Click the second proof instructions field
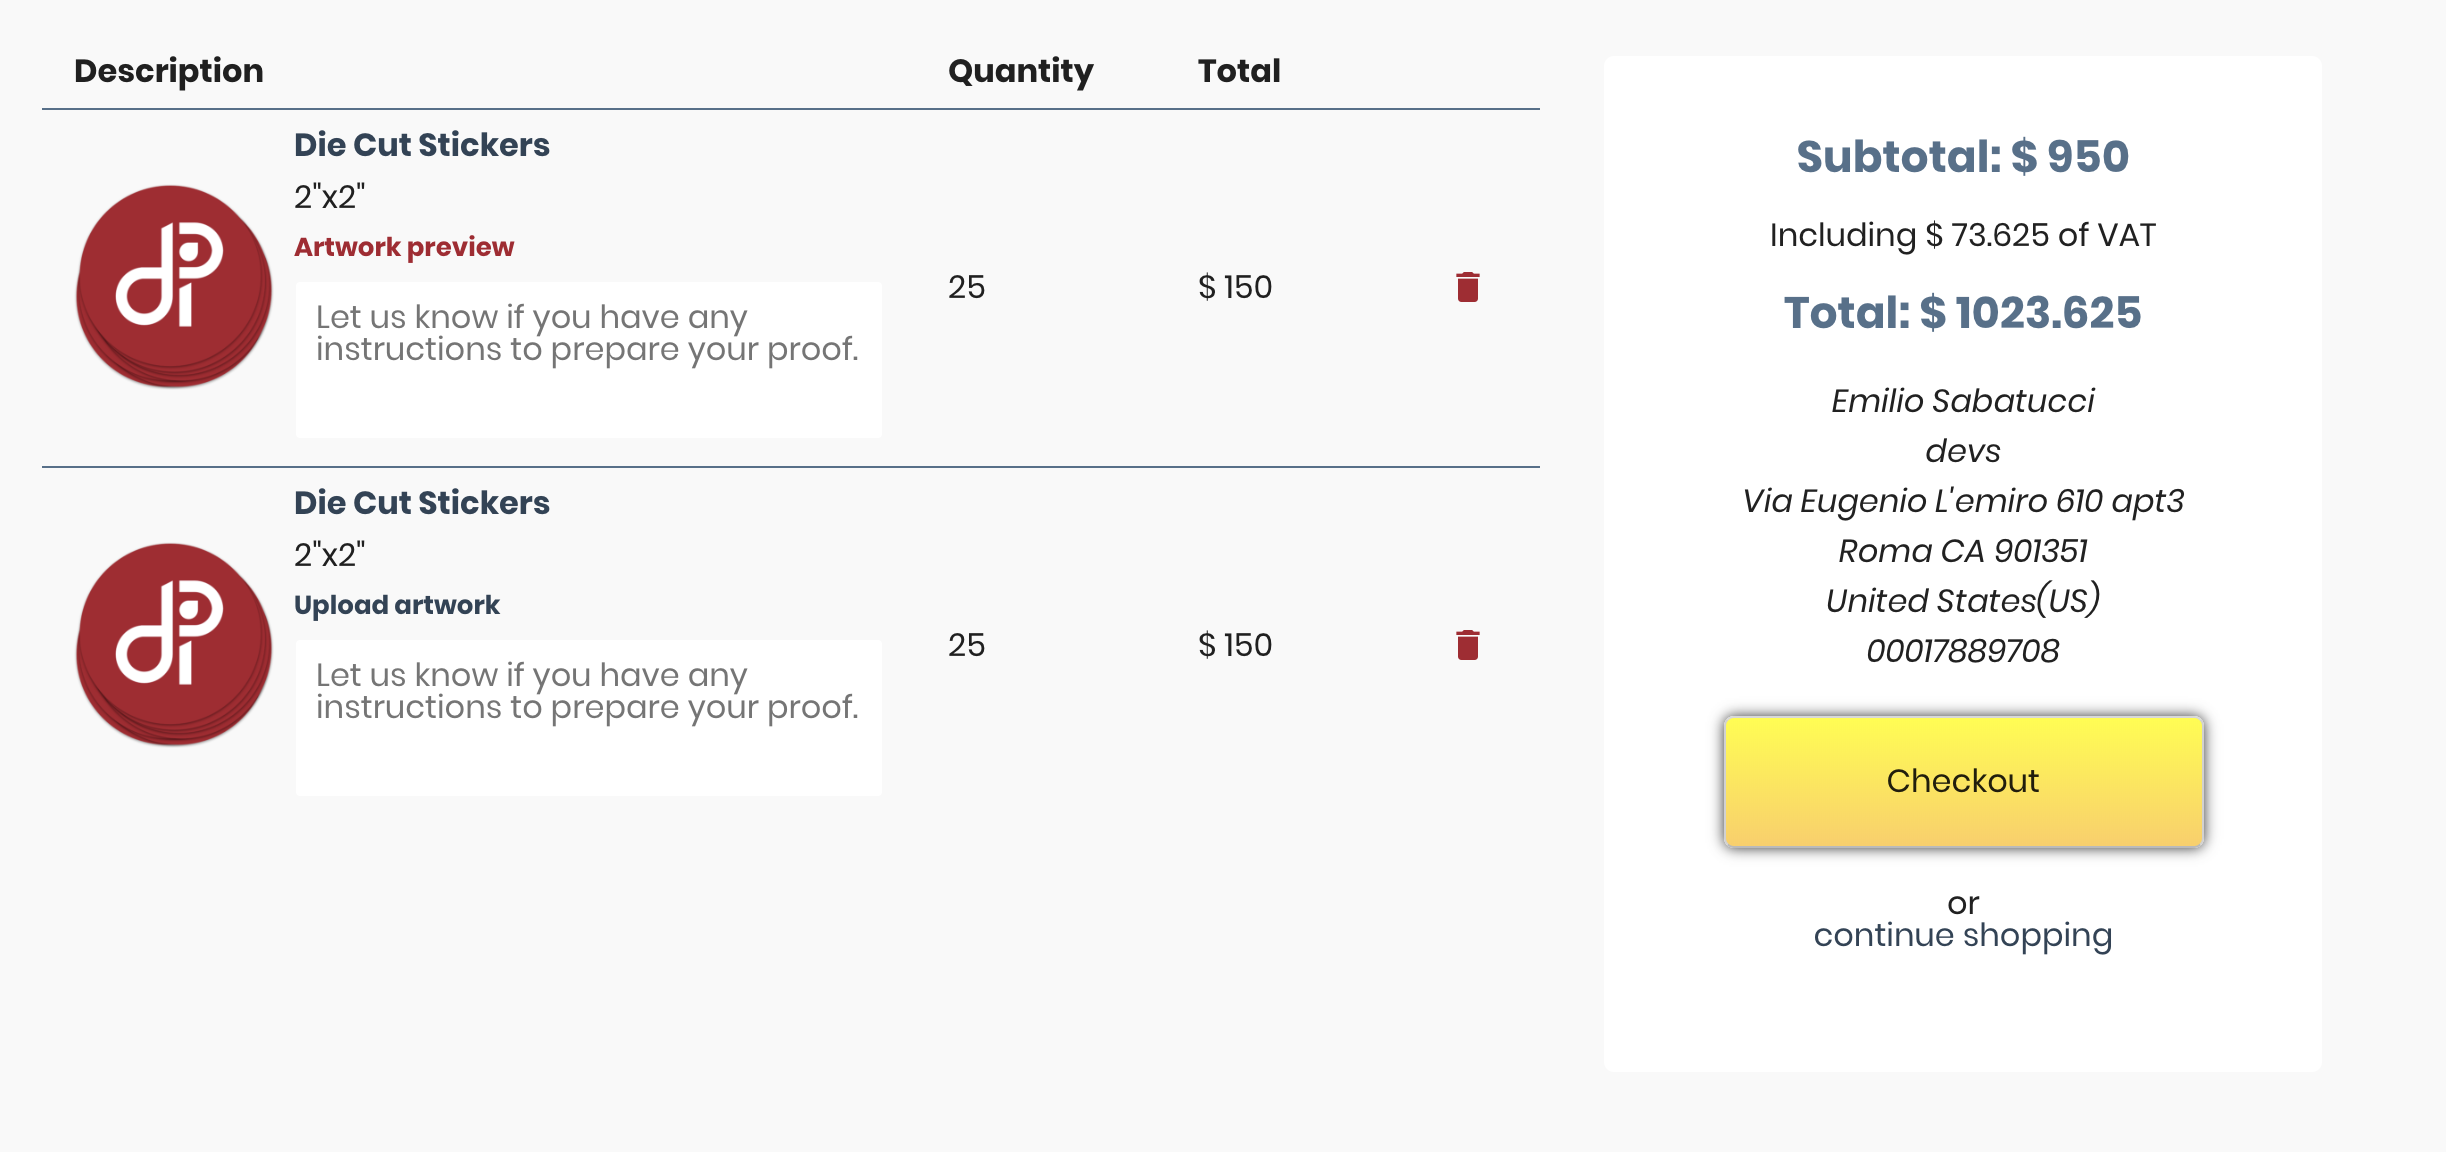Screen dimensions: 2446x1152 point(588,718)
